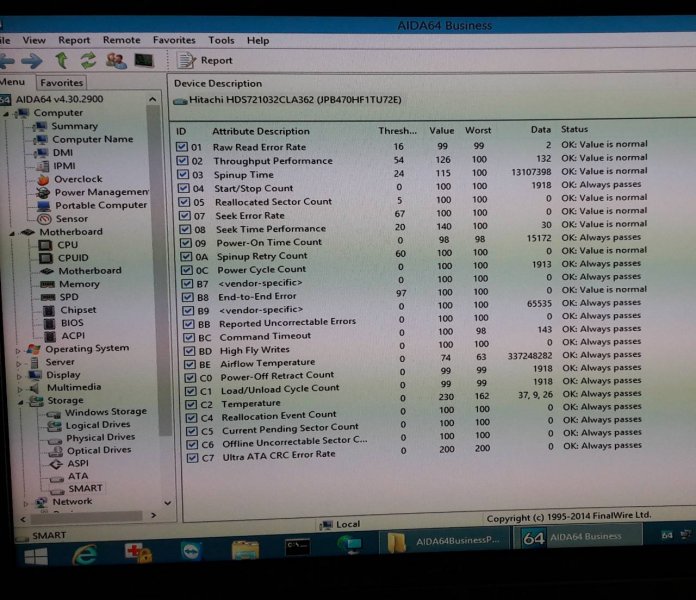
Task: Switch to the Favorites tab
Action: (62, 83)
